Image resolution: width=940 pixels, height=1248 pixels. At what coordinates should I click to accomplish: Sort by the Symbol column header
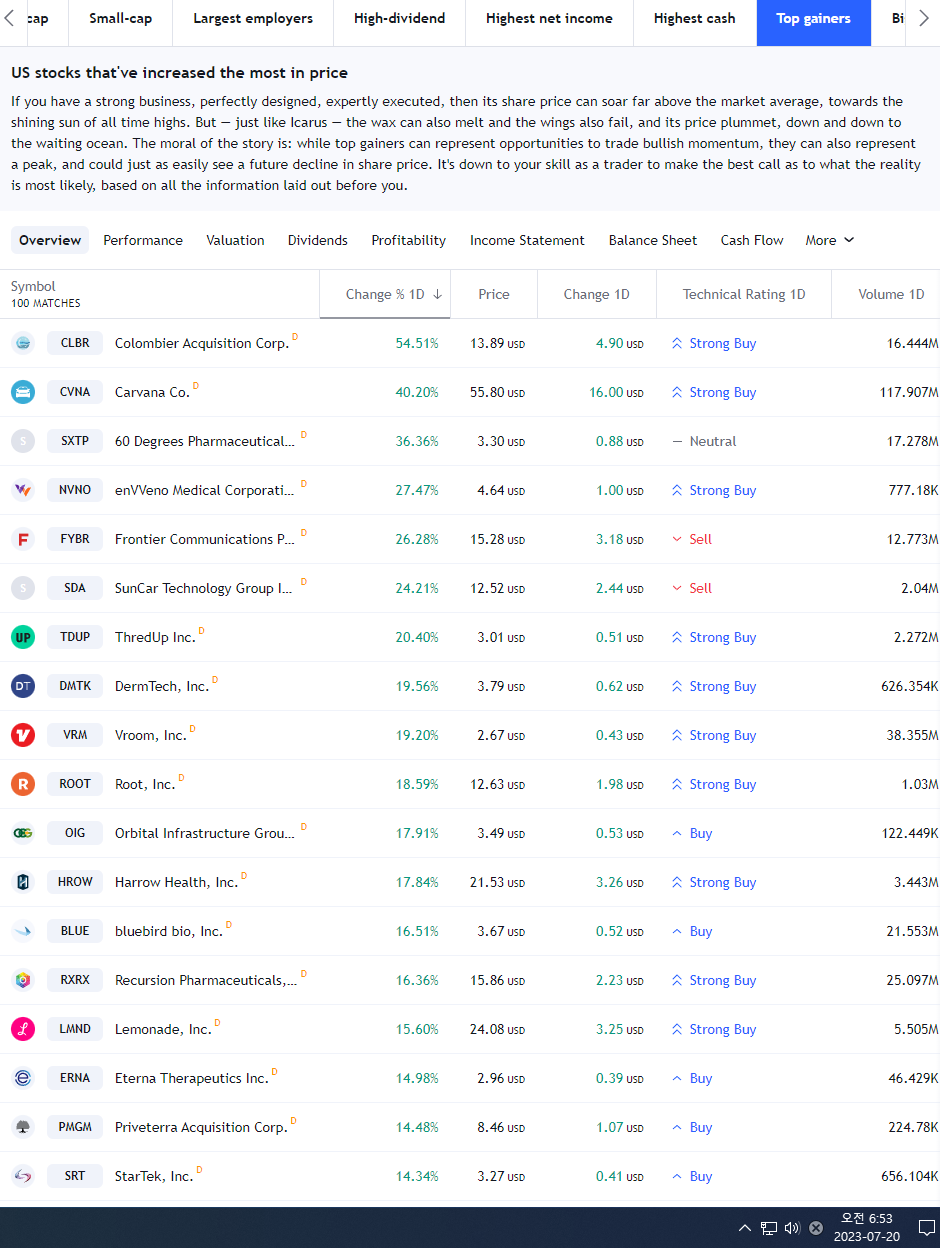[x=33, y=286]
